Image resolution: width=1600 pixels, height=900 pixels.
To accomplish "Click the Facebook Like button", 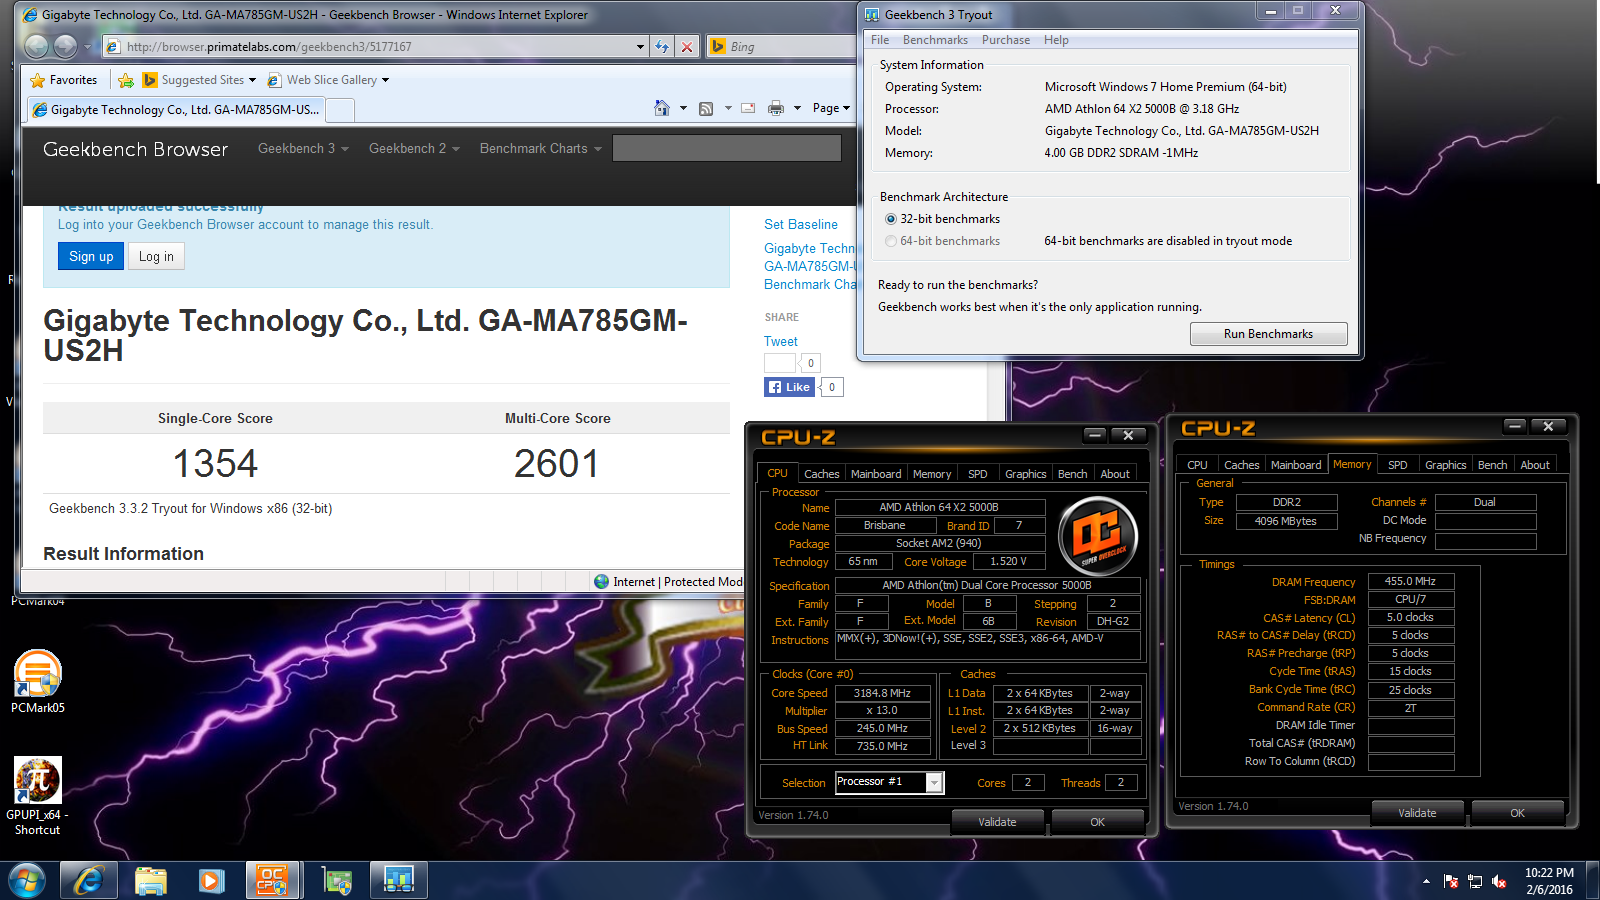I will pos(791,387).
